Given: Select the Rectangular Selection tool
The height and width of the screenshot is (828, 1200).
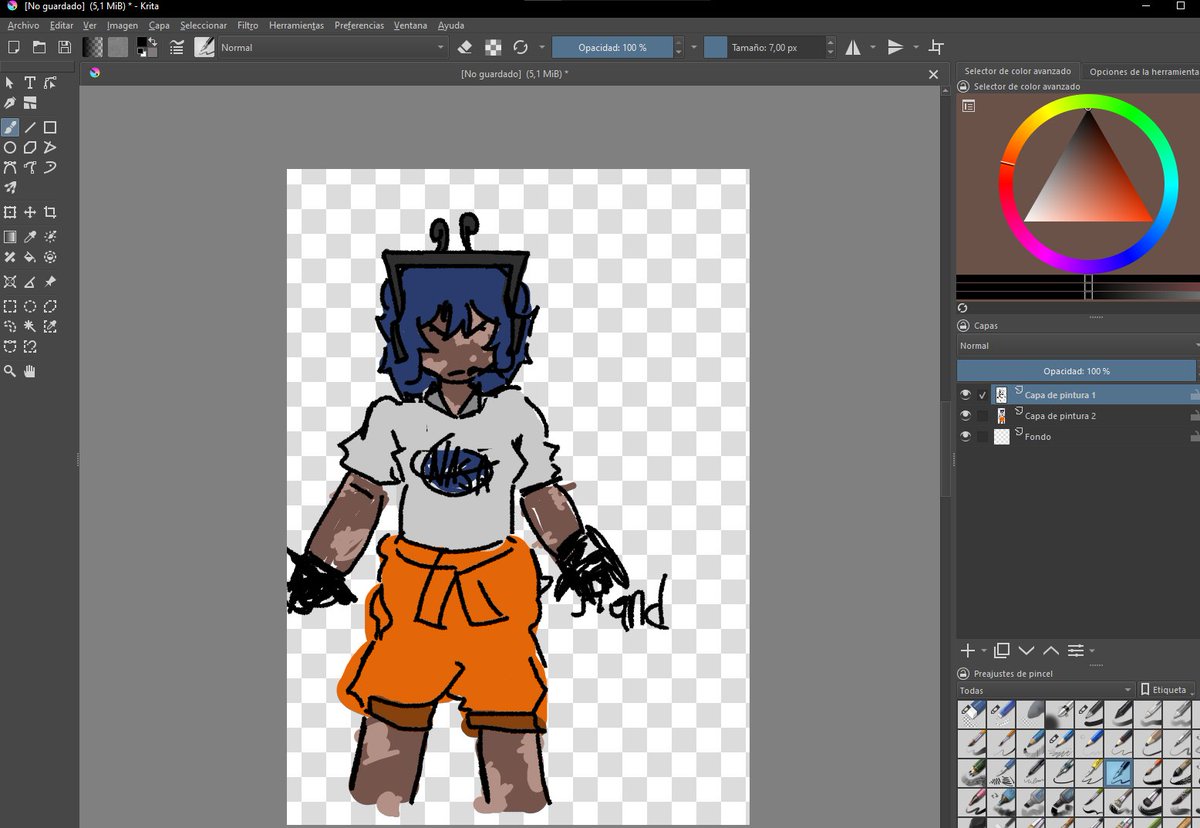Looking at the screenshot, I should coord(10,306).
